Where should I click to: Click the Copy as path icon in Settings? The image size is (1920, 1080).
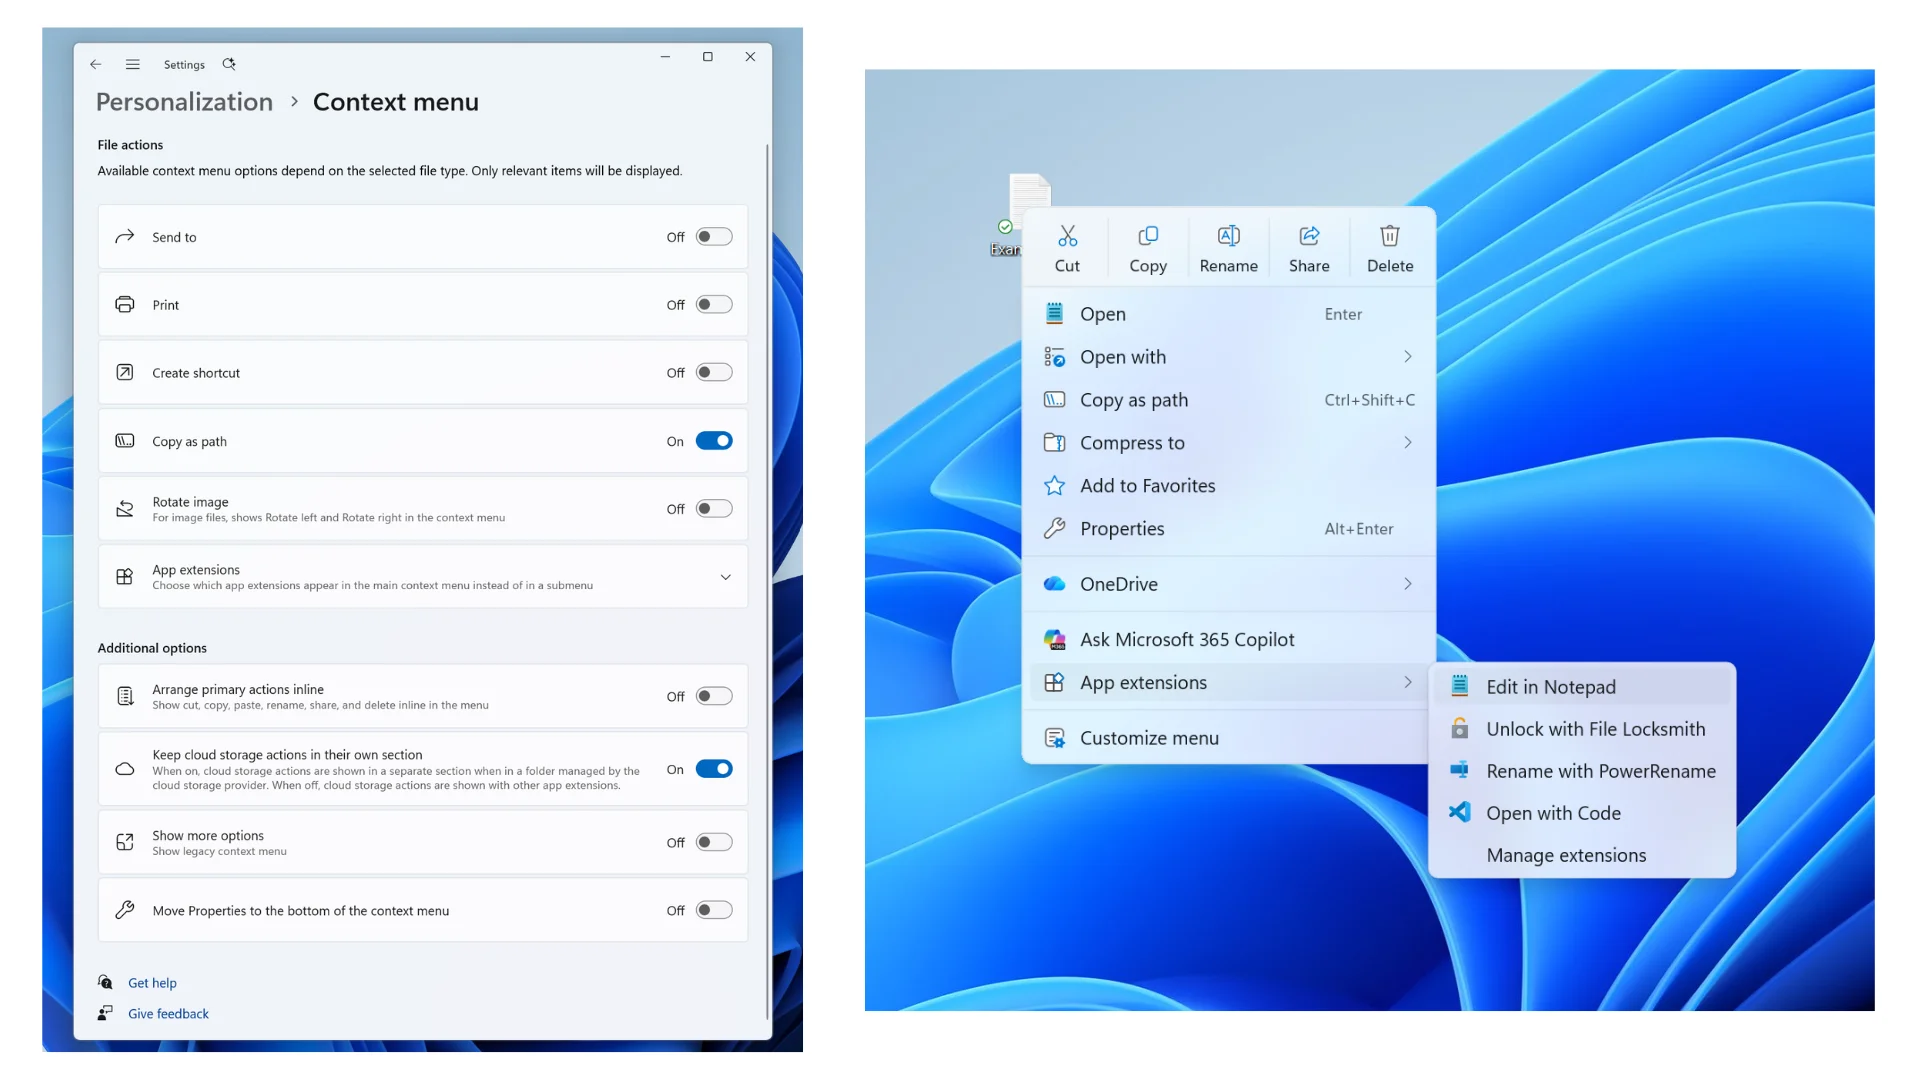(125, 441)
